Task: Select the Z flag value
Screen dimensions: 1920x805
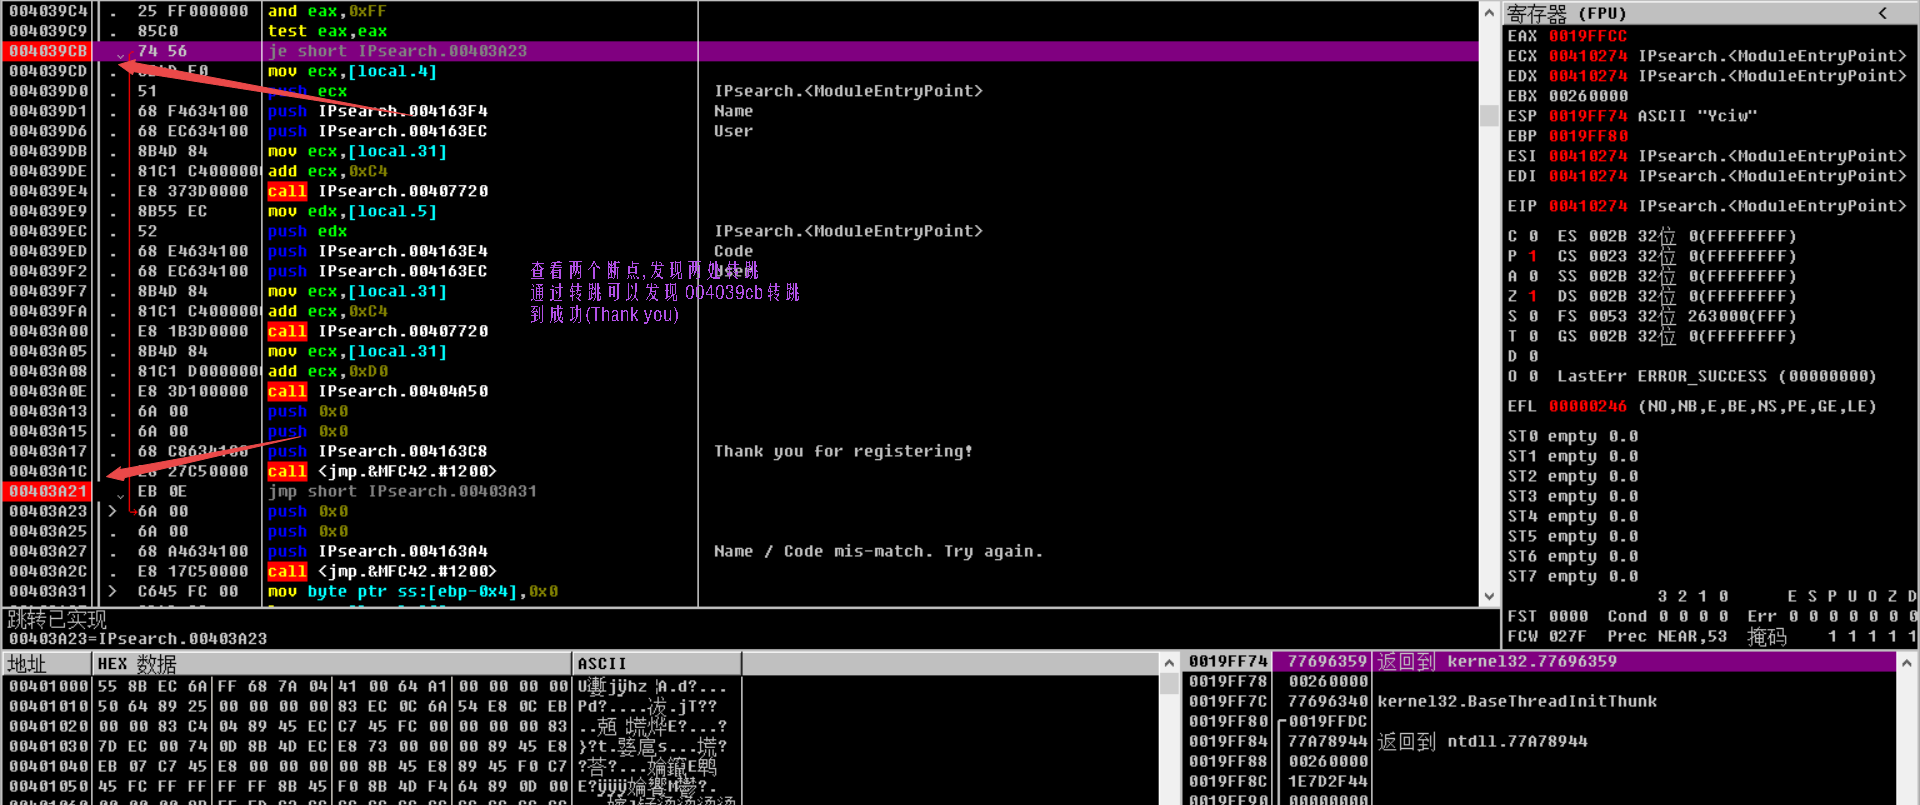Action: pyautogui.click(x=1533, y=296)
